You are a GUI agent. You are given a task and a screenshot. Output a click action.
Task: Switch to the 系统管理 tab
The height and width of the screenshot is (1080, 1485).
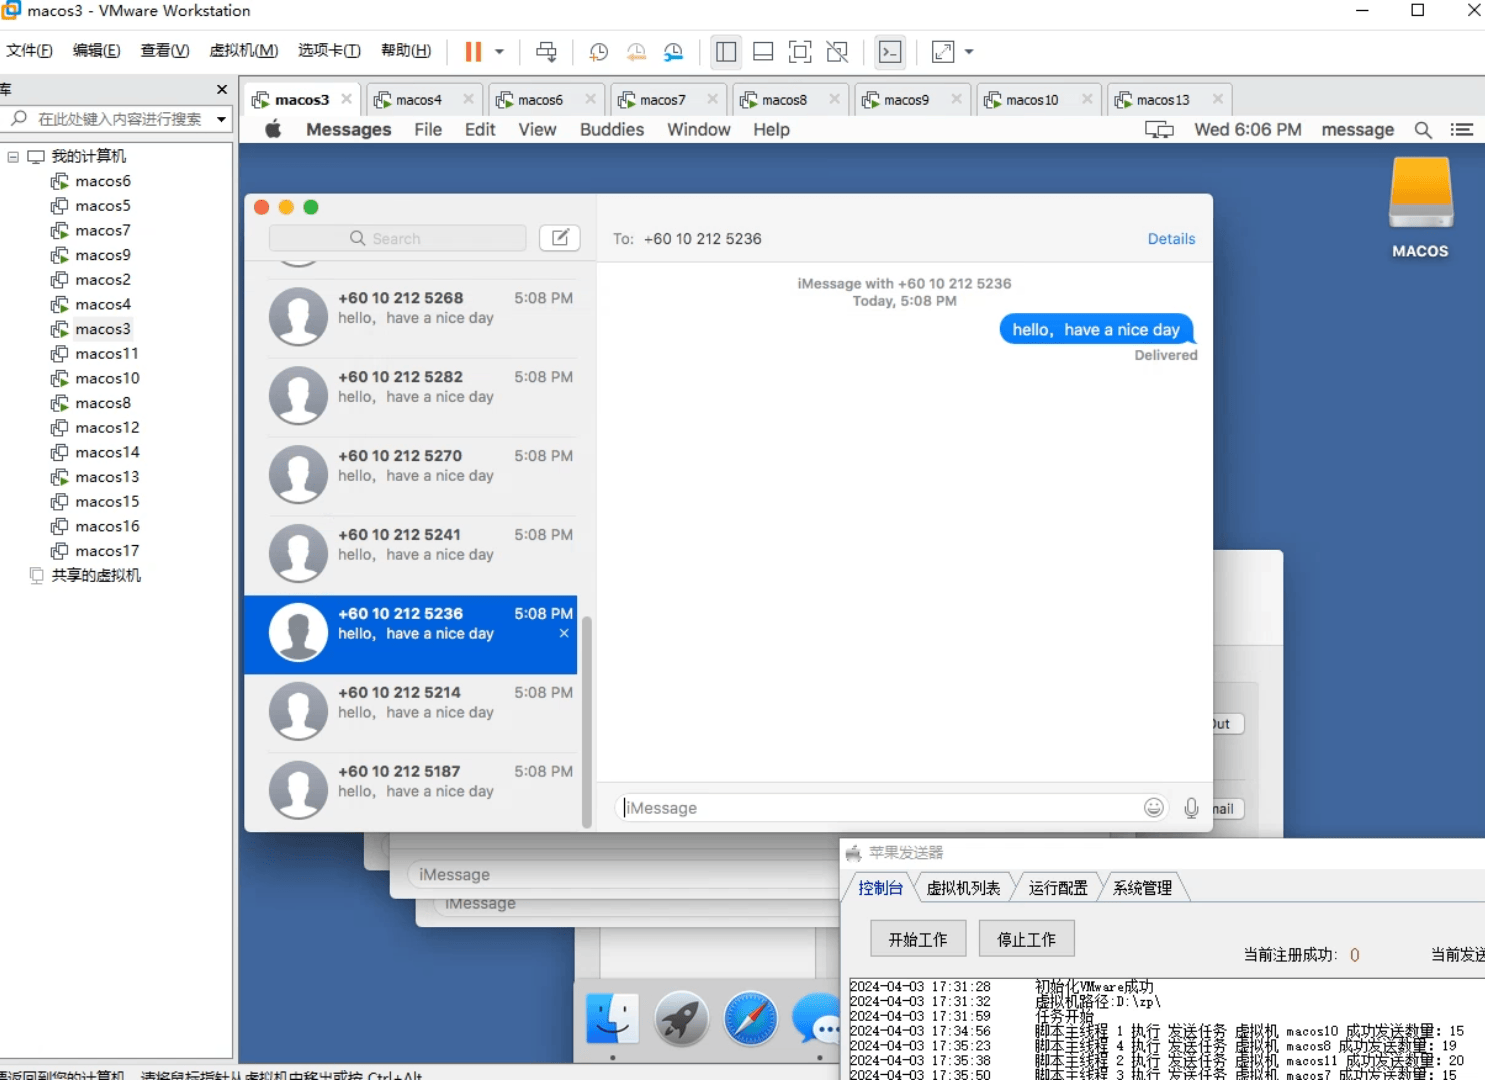click(1142, 888)
